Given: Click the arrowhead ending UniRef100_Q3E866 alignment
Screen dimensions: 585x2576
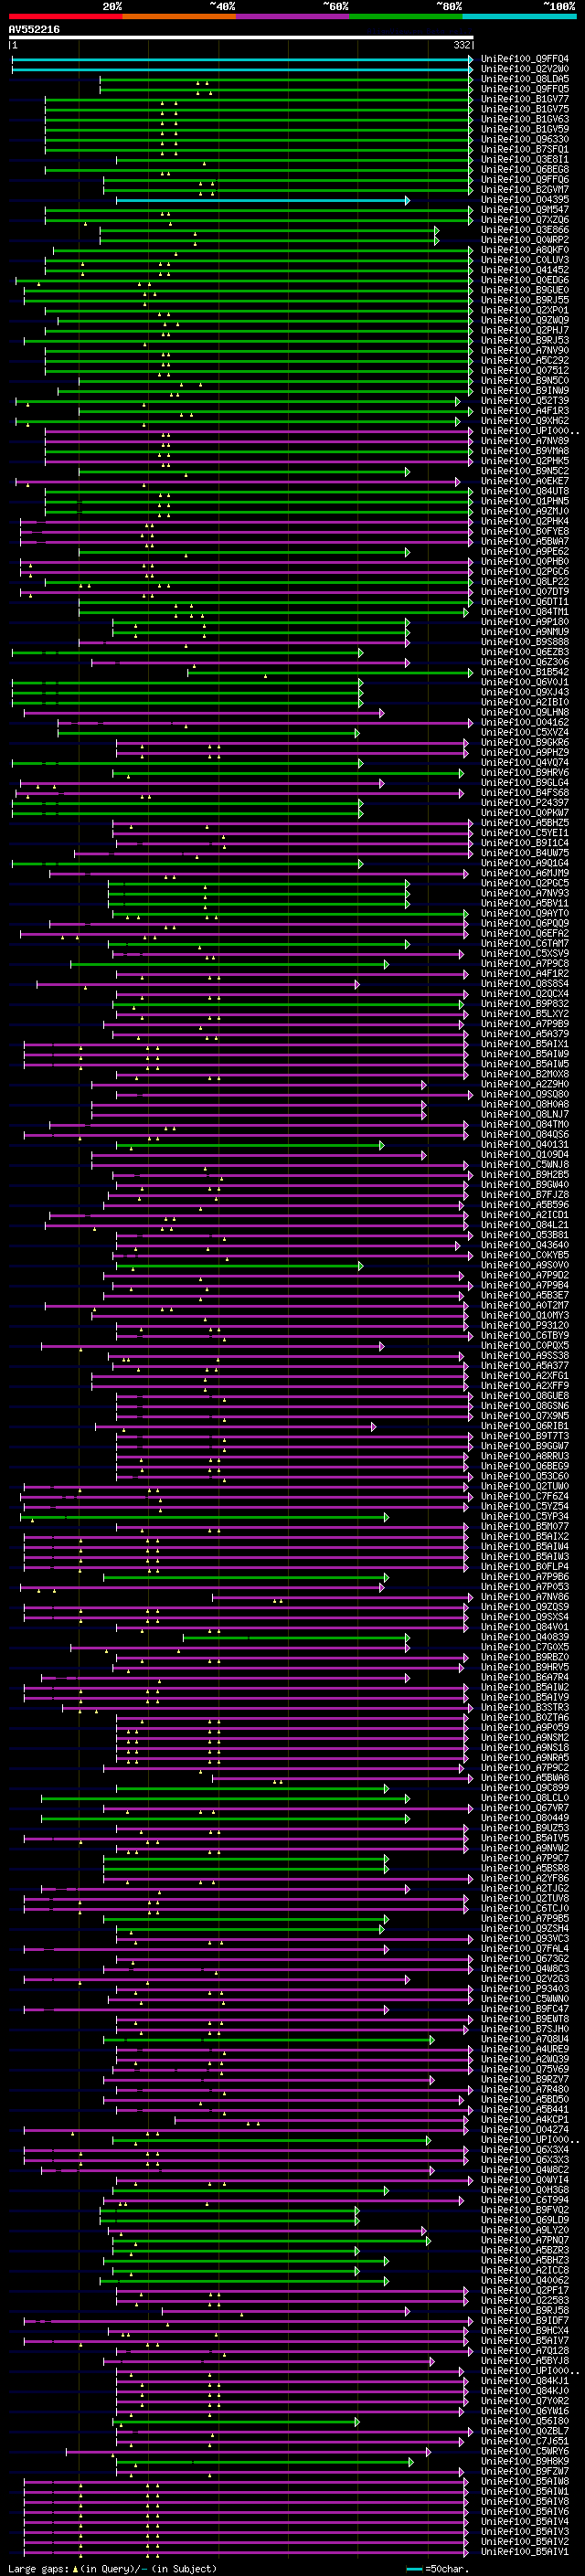Looking at the screenshot, I should (x=437, y=230).
